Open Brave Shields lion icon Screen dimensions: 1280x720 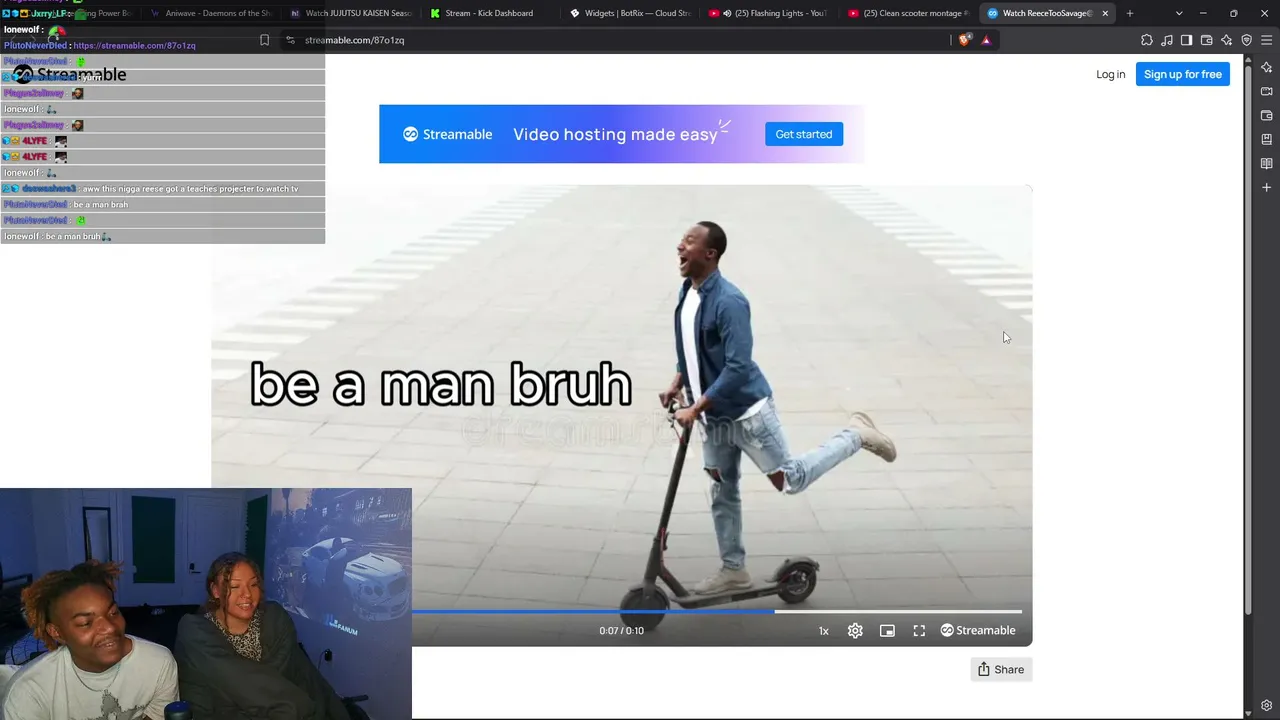coord(964,40)
